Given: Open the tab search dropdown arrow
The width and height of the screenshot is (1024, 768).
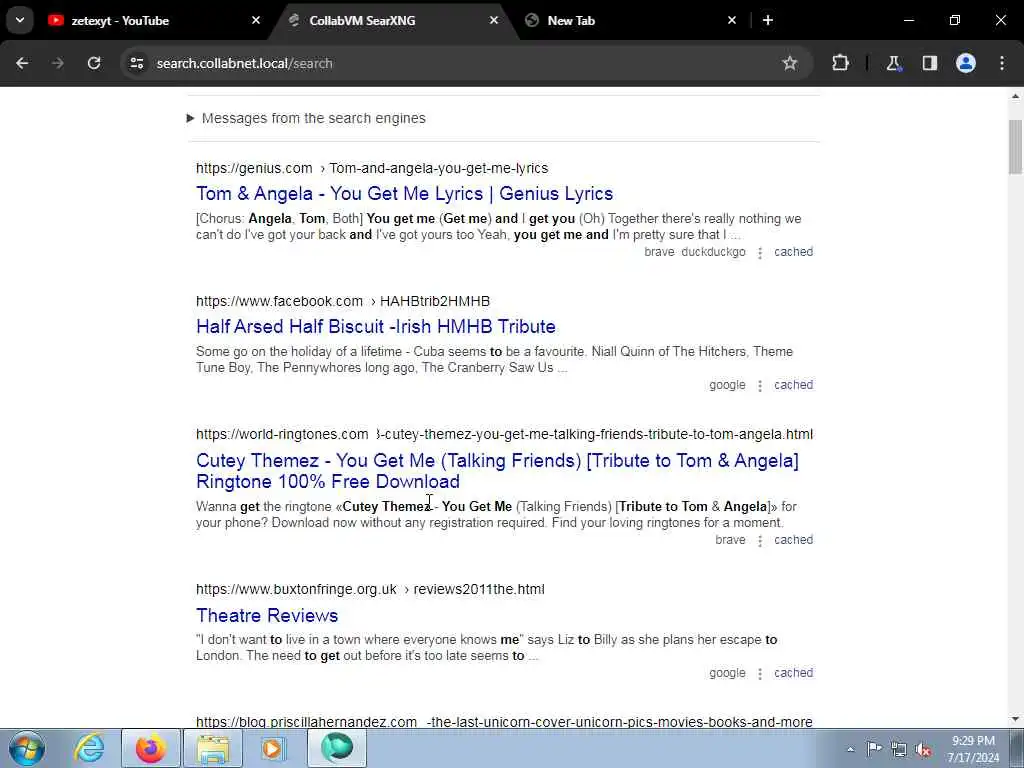Looking at the screenshot, I should point(20,20).
